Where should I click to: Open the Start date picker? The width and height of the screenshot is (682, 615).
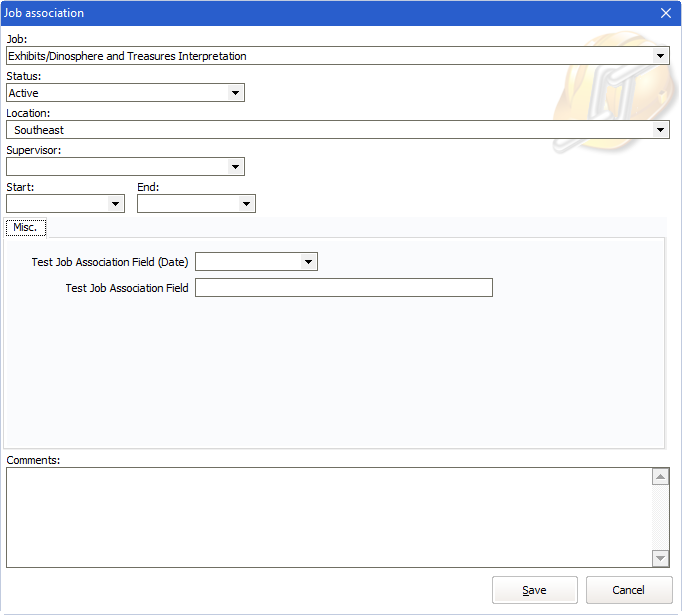pos(115,204)
